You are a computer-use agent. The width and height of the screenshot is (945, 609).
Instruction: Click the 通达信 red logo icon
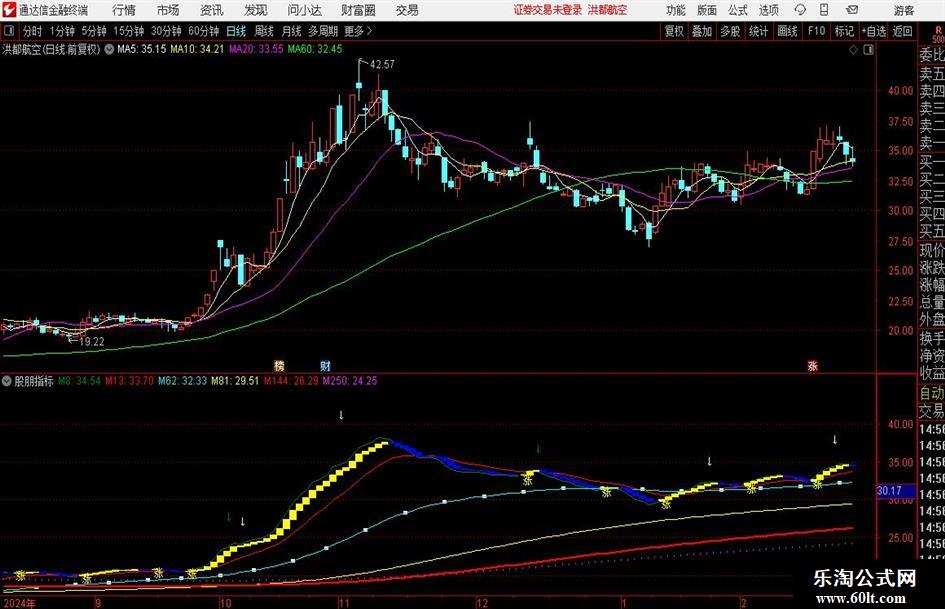(9, 10)
